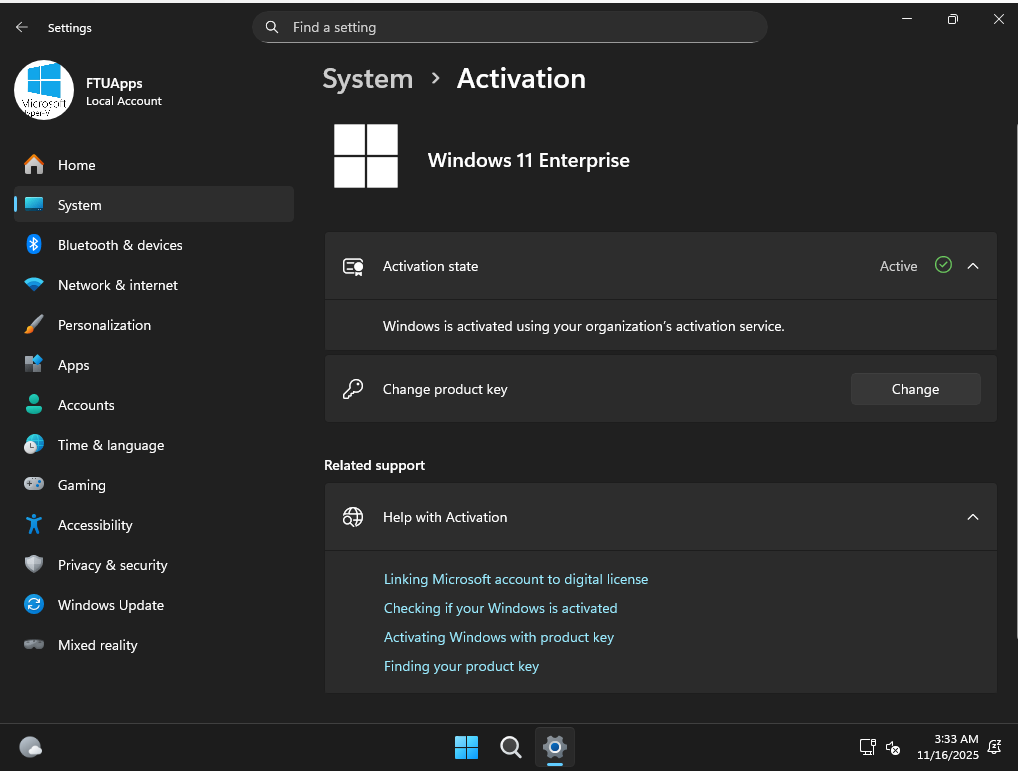Click the FTUApps account profile picture

point(44,90)
